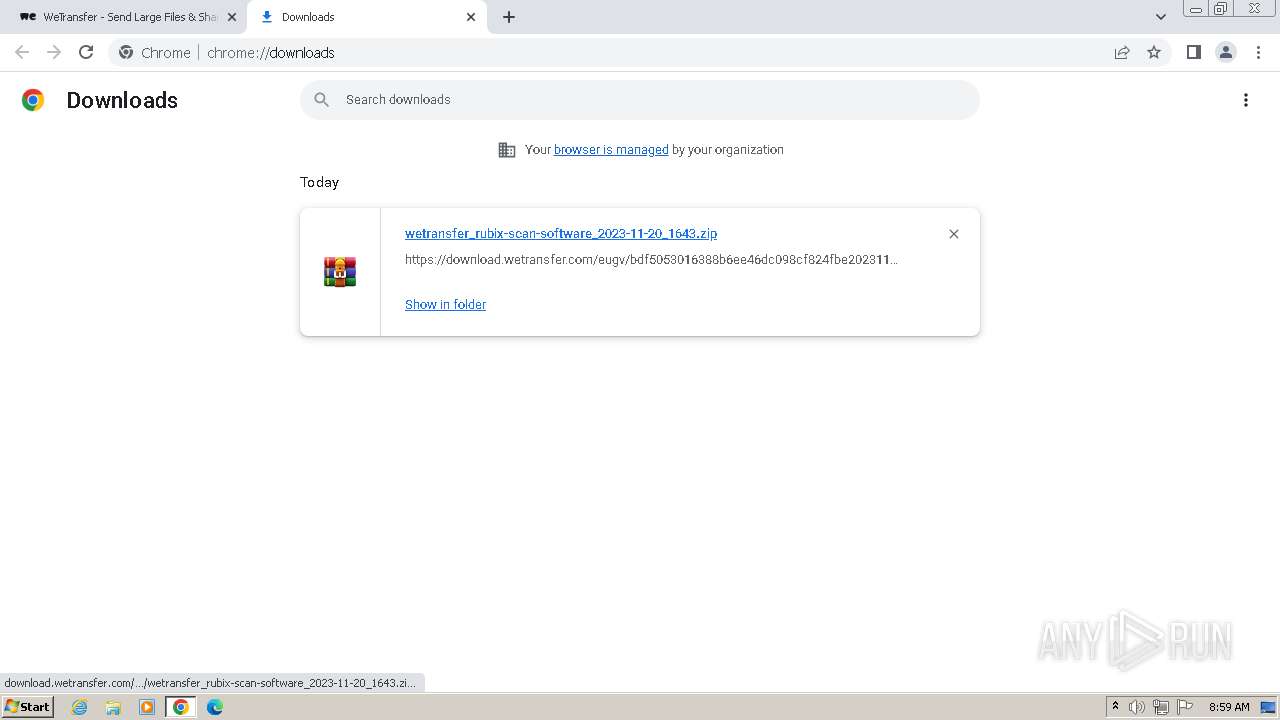Reload the downloads page
The height and width of the screenshot is (720, 1280).
[86, 52]
